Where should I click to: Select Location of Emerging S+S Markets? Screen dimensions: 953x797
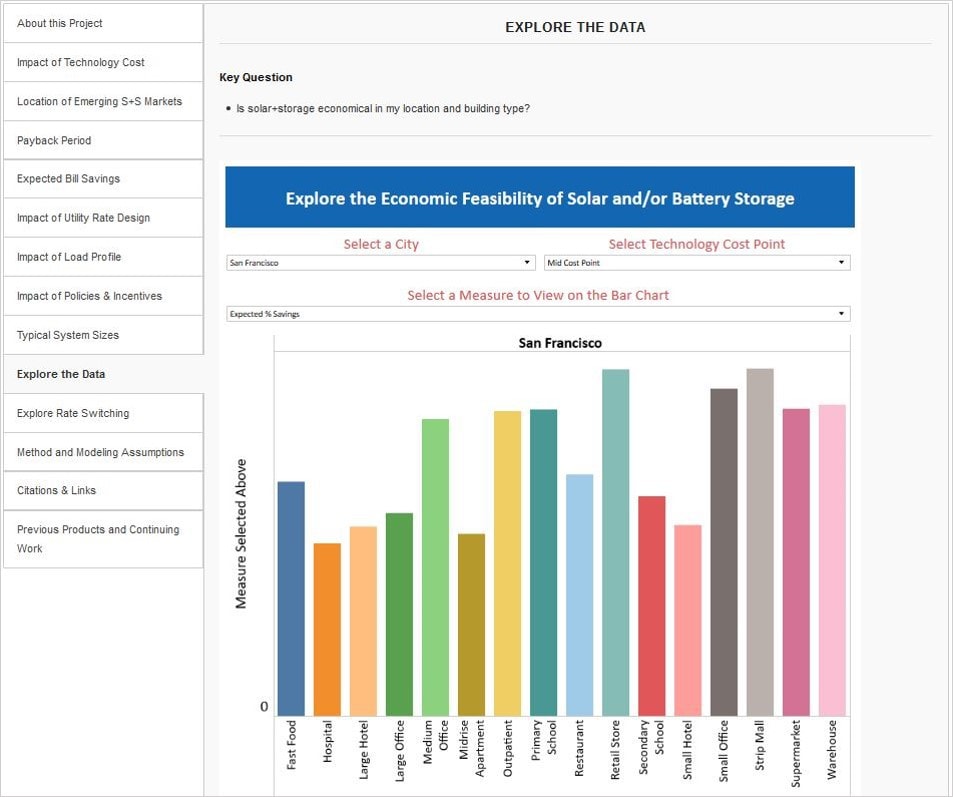click(x=100, y=101)
